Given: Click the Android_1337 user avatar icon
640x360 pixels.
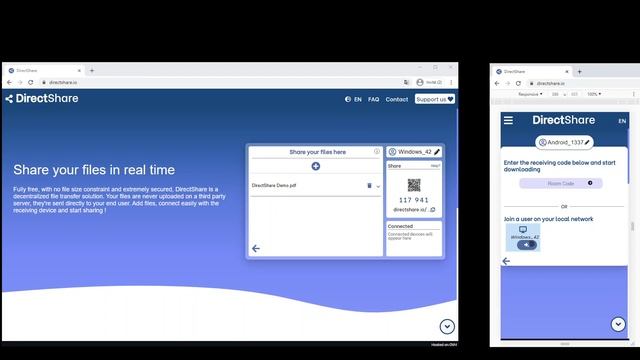Looking at the screenshot, I should [542, 142].
